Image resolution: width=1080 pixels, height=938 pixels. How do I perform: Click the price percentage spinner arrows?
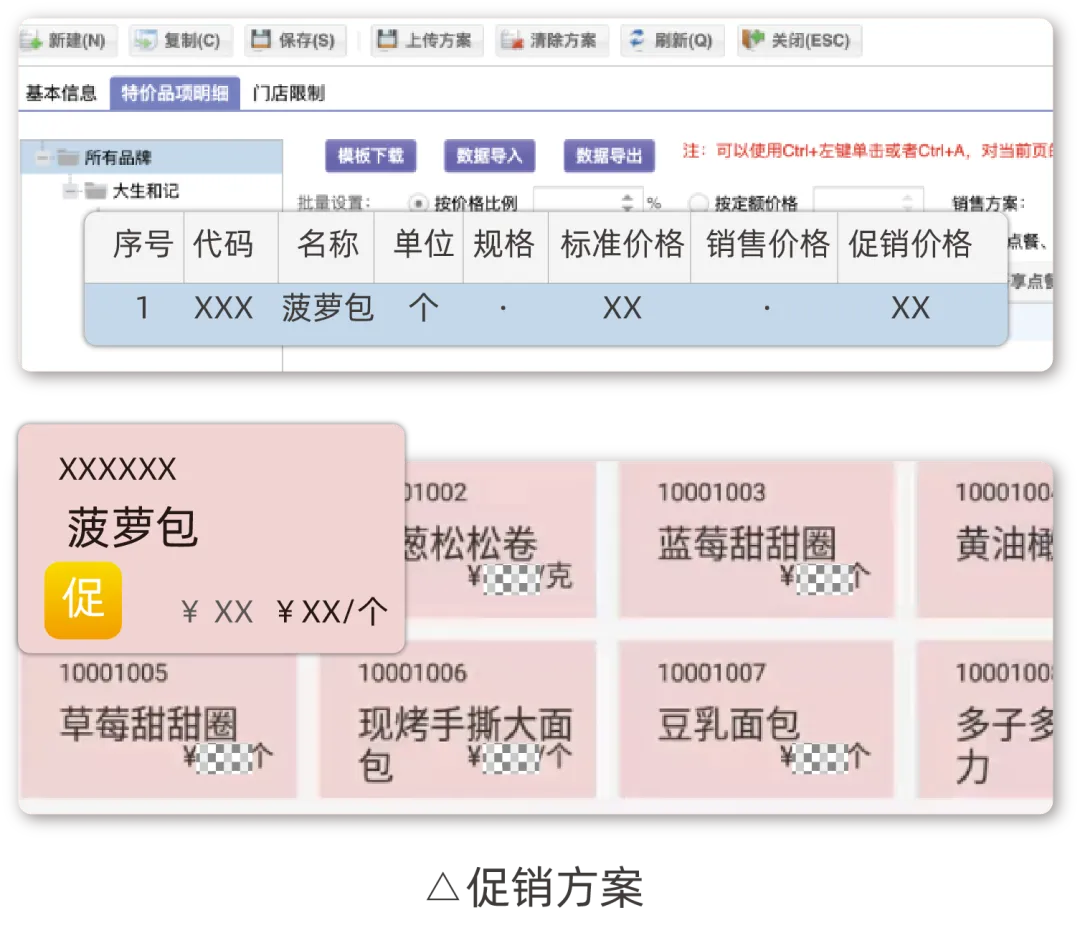click(x=627, y=203)
